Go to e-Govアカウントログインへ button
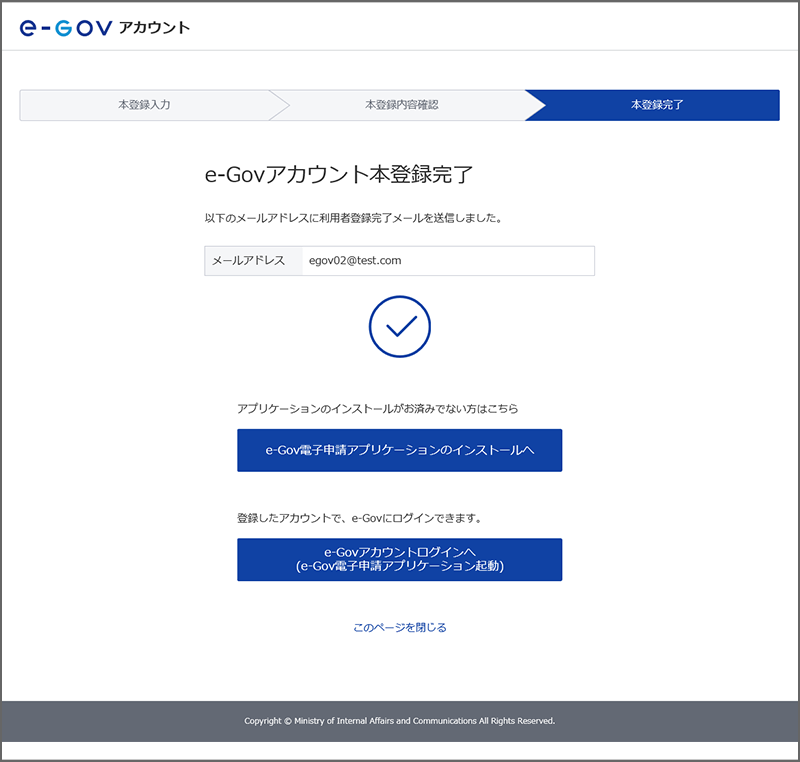The image size is (800, 762). coord(399,560)
